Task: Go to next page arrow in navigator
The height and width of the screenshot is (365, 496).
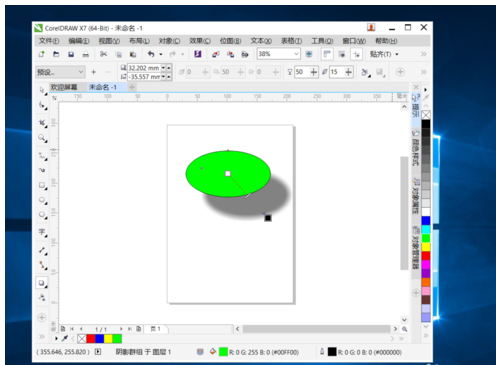Action: pyautogui.click(x=121, y=329)
